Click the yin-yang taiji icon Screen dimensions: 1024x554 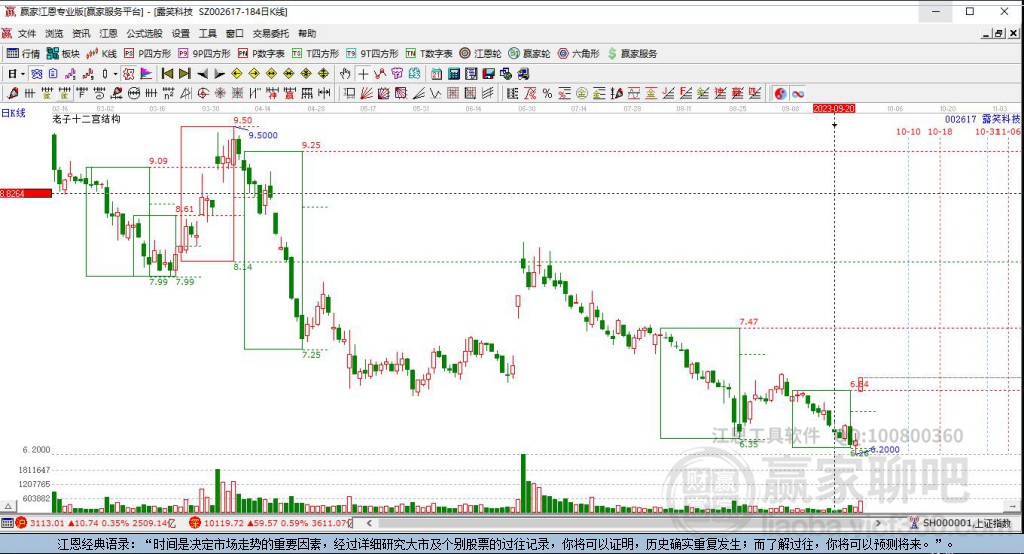(x=780, y=93)
